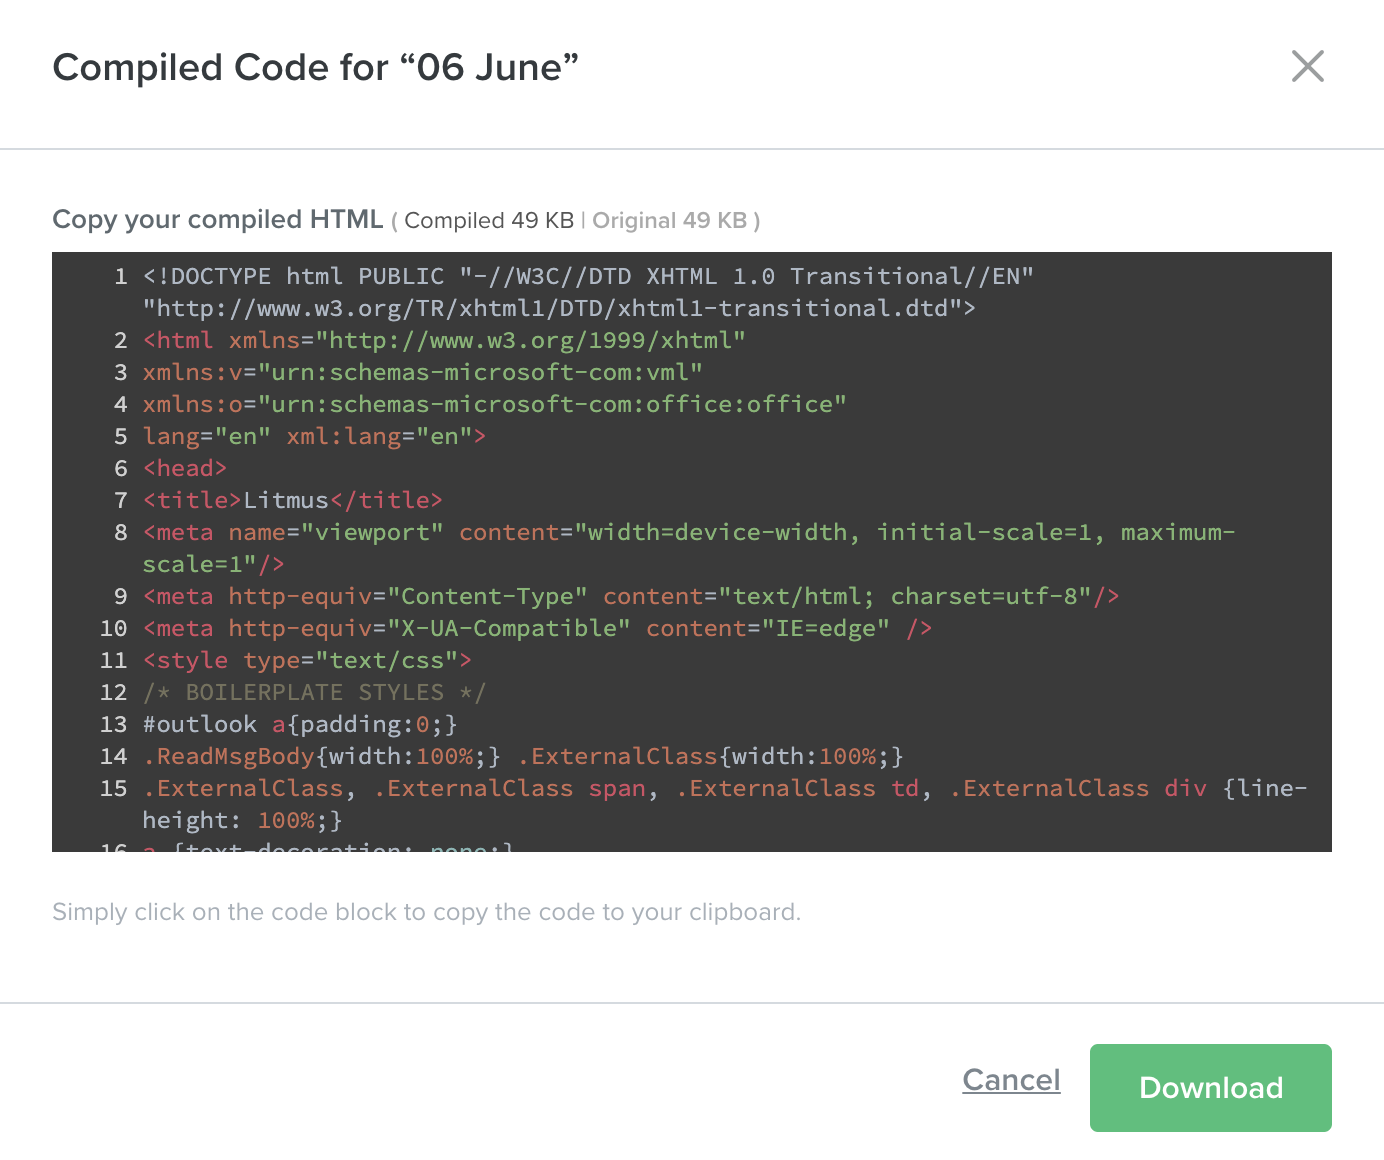Image resolution: width=1384 pixels, height=1160 pixels.
Task: Click code line 2 html xmlns tag
Action: pyautogui.click(x=444, y=340)
